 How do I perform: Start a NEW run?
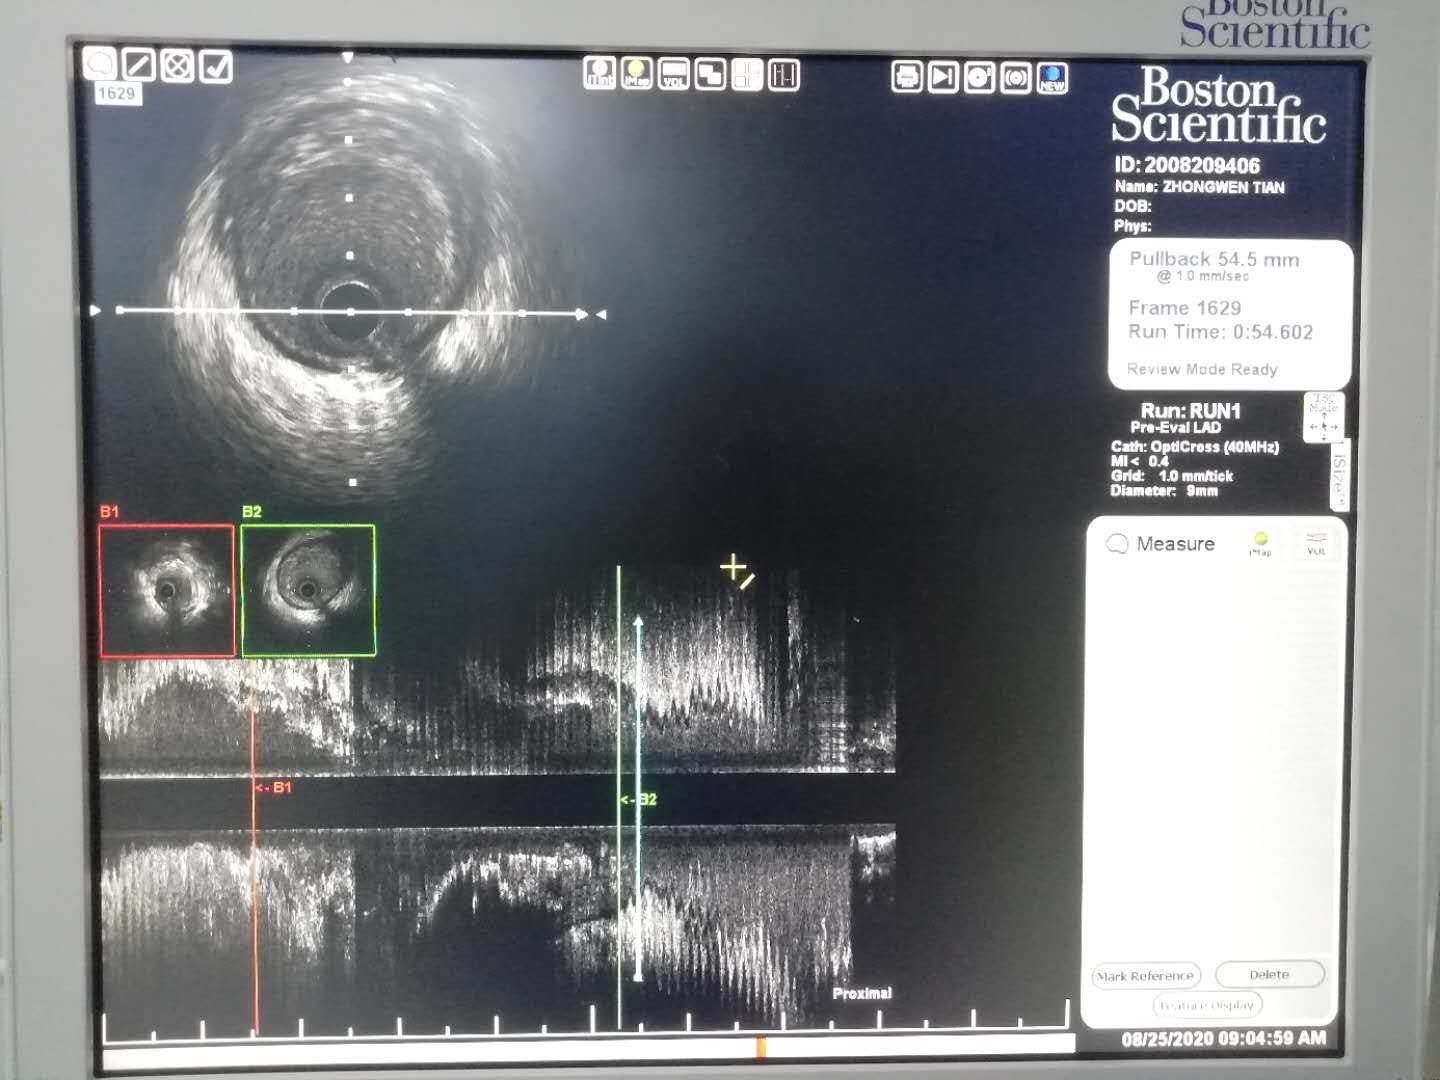[1052, 78]
